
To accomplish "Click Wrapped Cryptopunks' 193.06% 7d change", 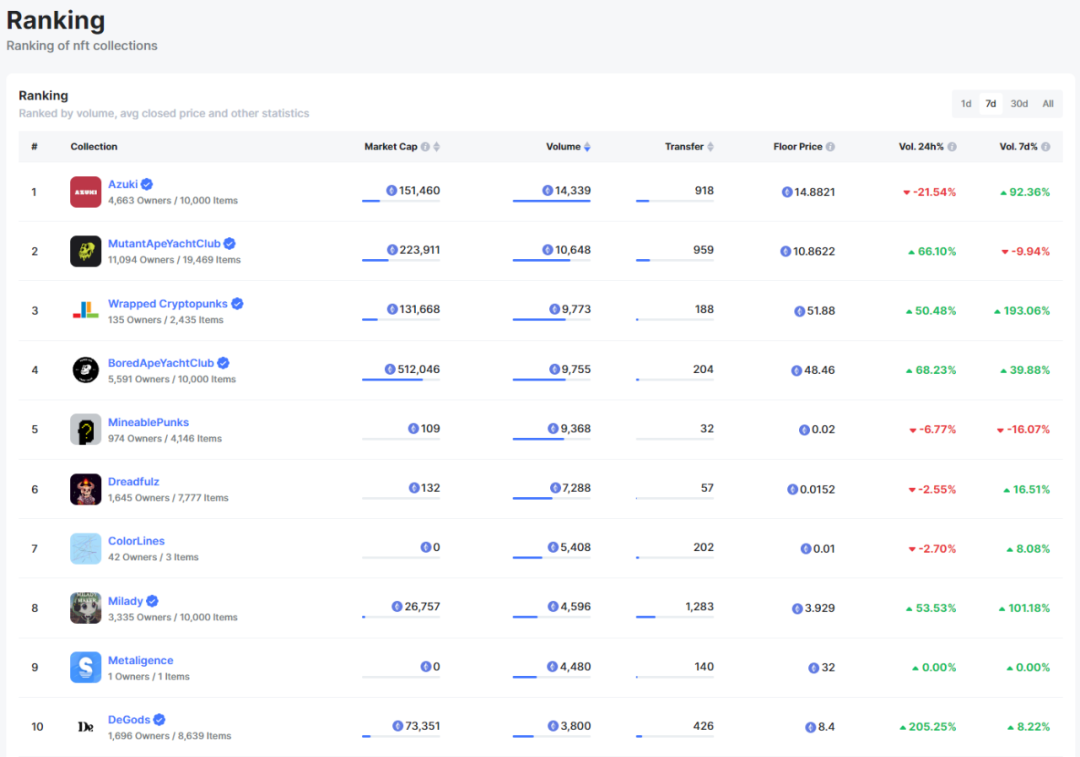I will 1021,311.
